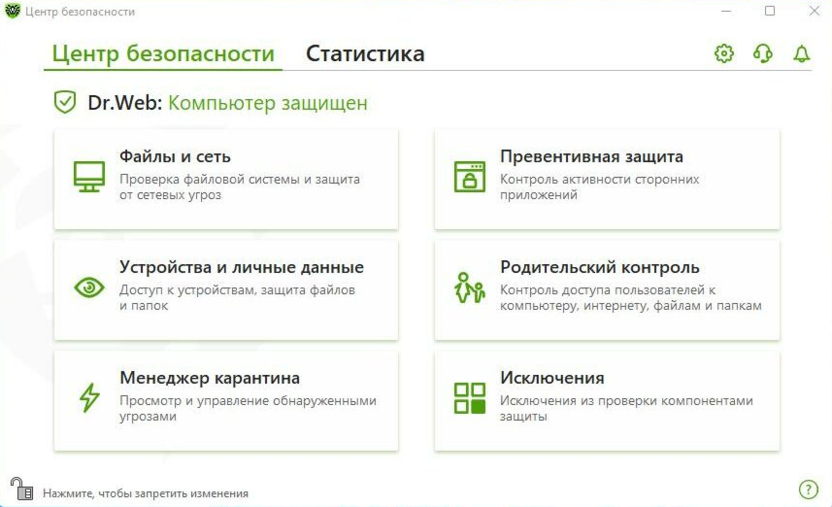Click the help question mark icon

coord(808,489)
